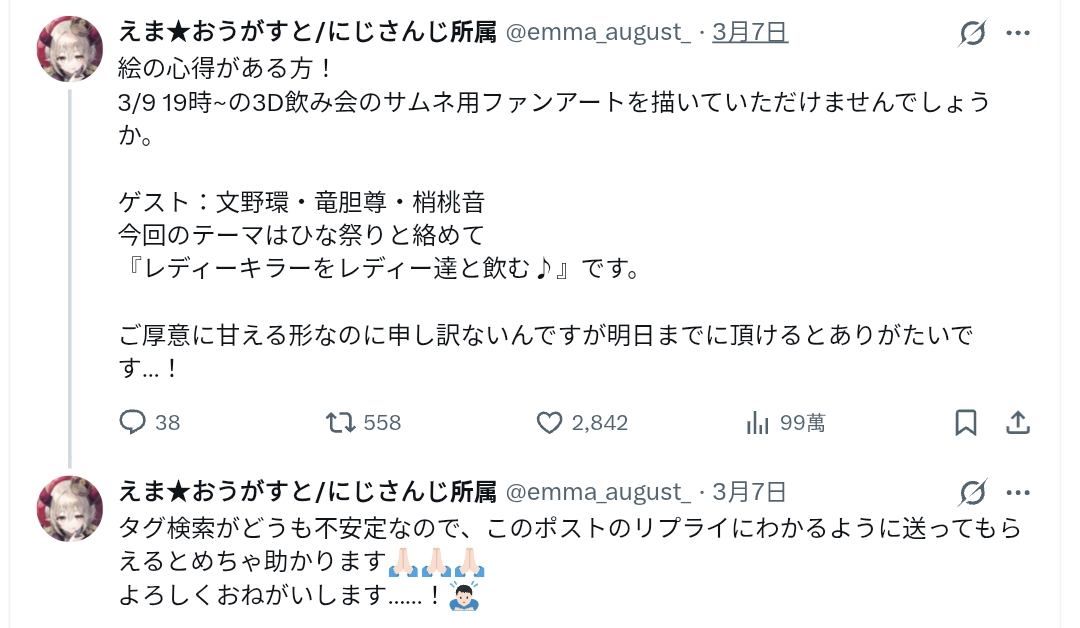Click second post's profile avatar
This screenshot has width=1080, height=628.
coord(70,509)
